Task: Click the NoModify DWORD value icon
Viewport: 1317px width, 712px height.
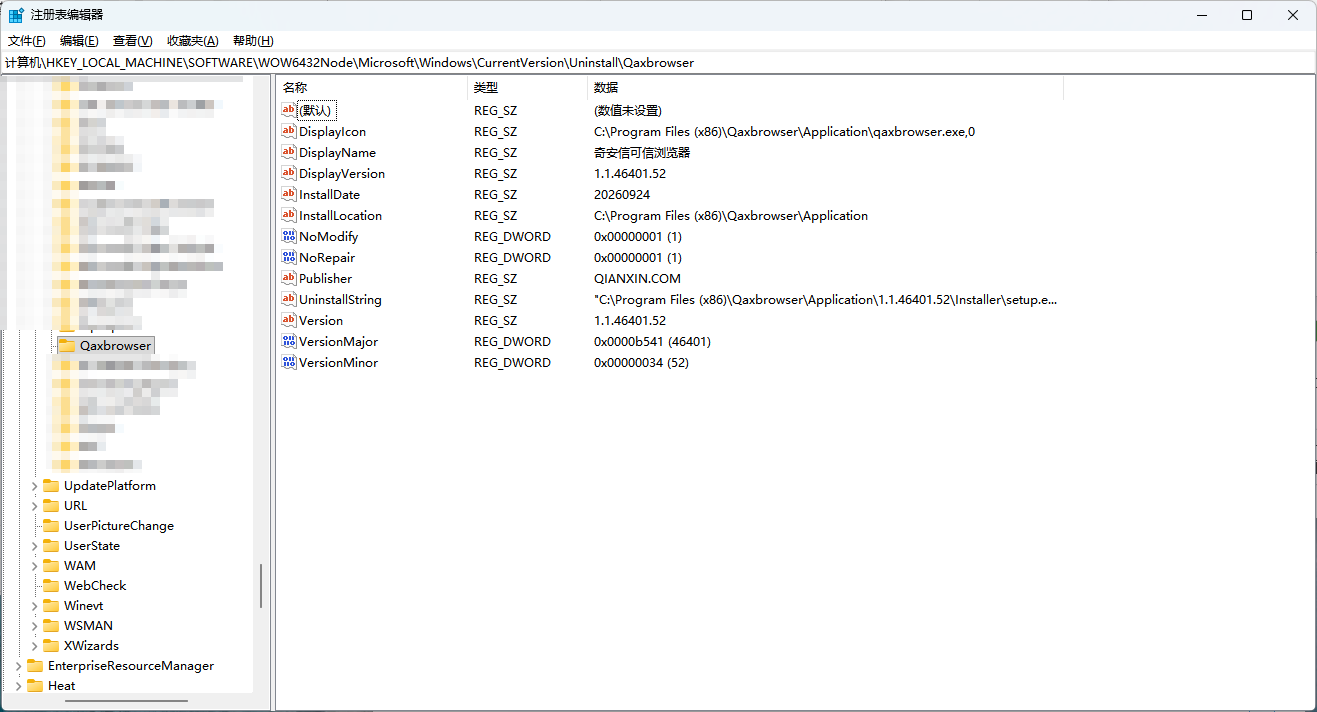Action: tap(289, 236)
